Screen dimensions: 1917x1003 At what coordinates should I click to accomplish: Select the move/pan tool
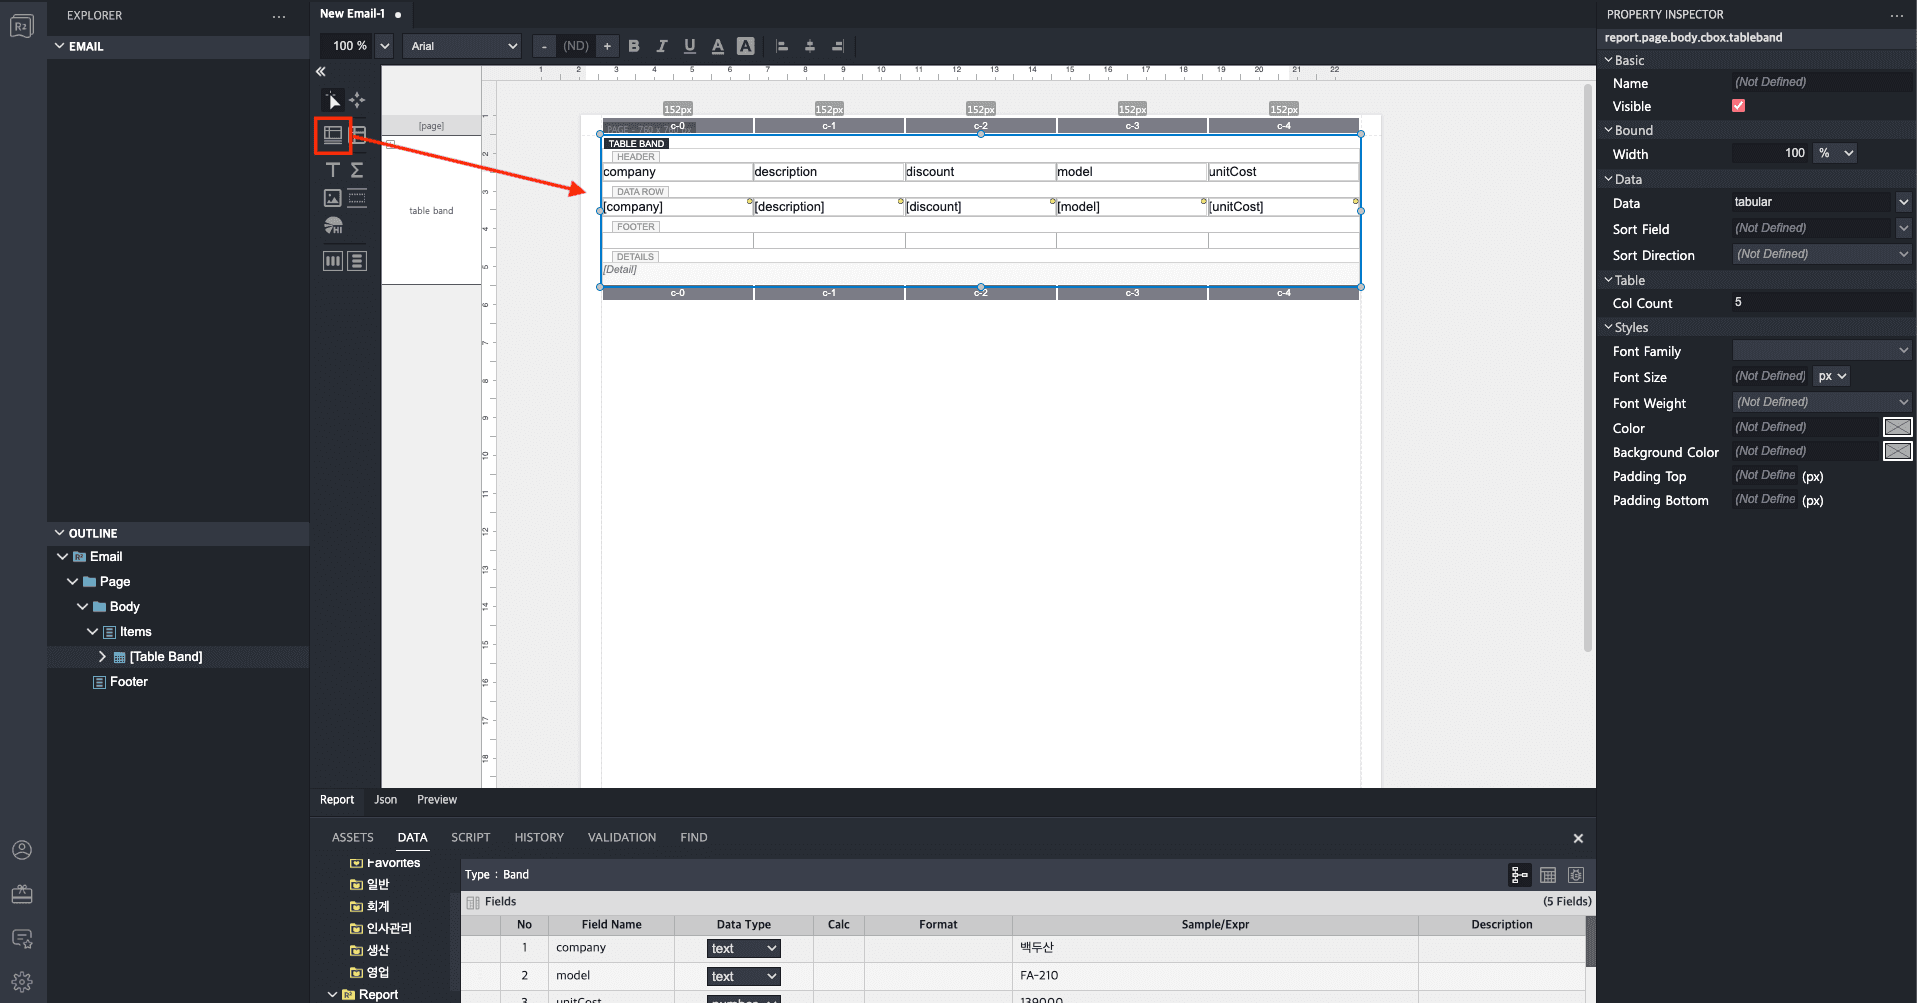(357, 100)
